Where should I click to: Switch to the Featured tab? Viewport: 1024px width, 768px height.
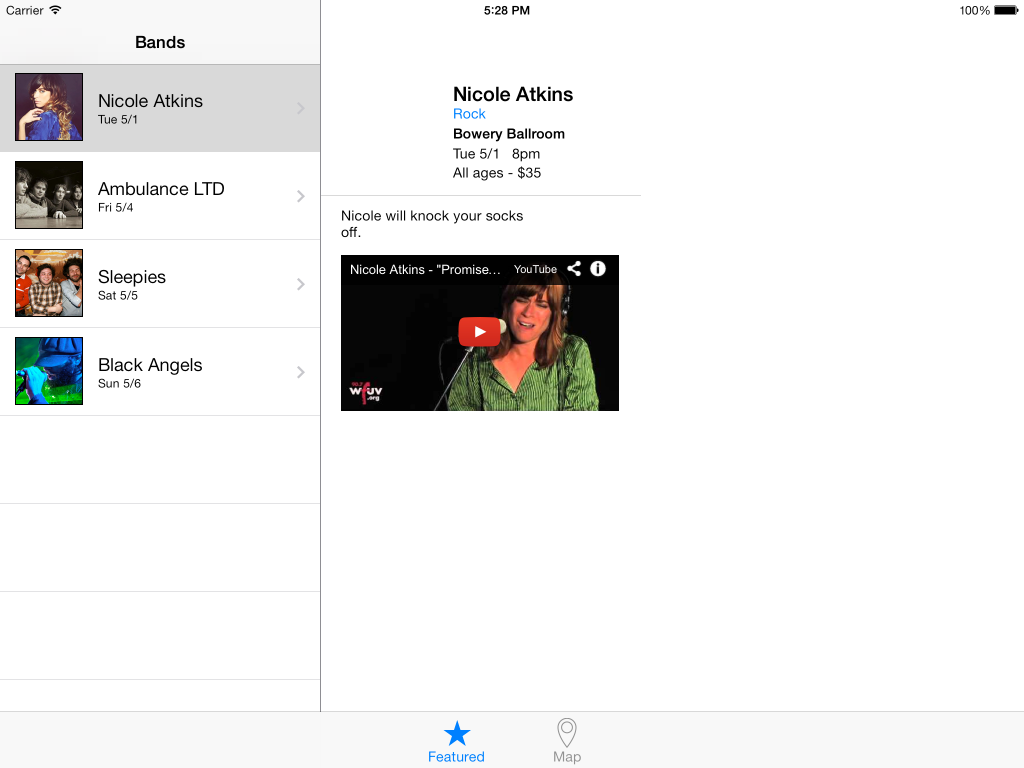coord(456,740)
